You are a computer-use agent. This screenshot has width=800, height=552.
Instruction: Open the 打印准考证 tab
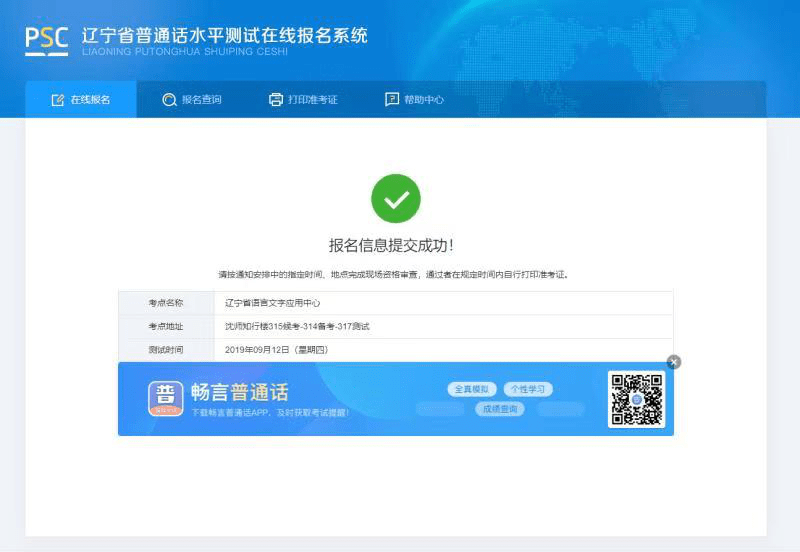click(303, 99)
